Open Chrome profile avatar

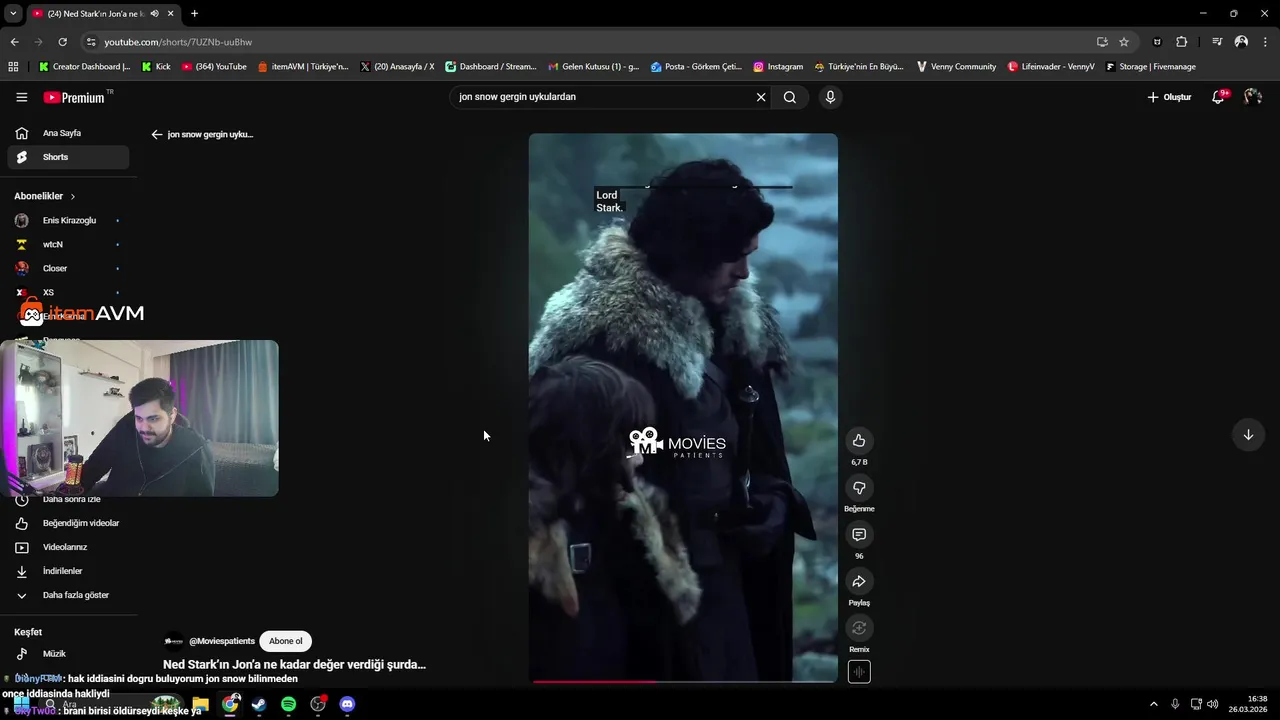tap(1241, 42)
